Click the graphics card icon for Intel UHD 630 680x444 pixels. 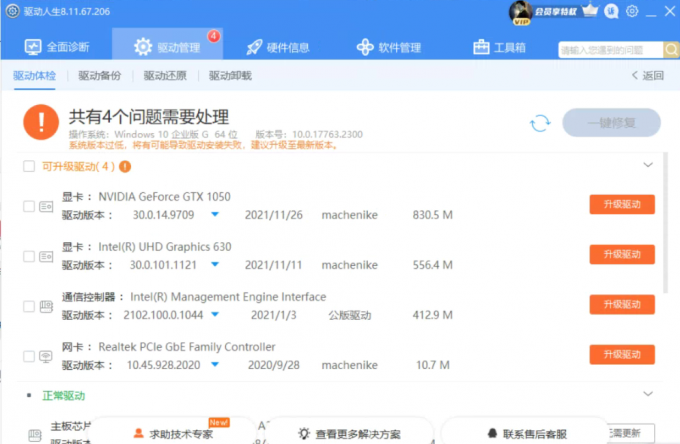(46, 257)
